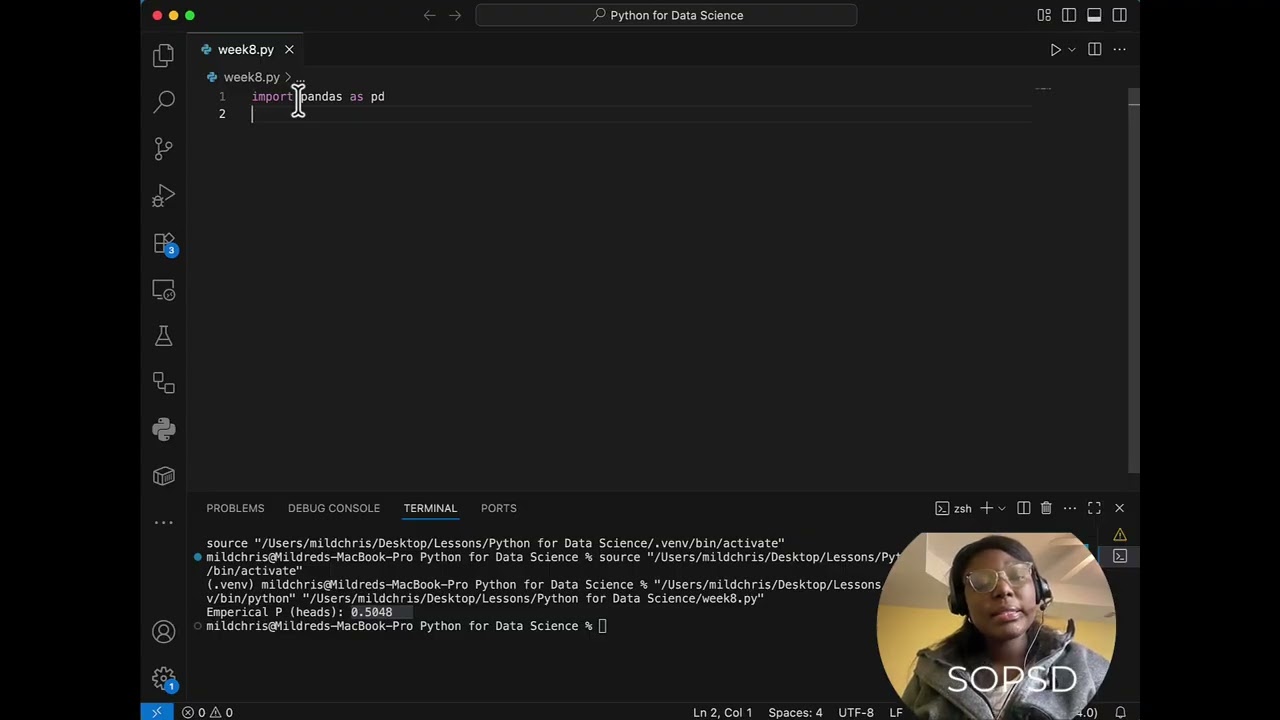Switch to the TERMINAL tab

(x=430, y=508)
